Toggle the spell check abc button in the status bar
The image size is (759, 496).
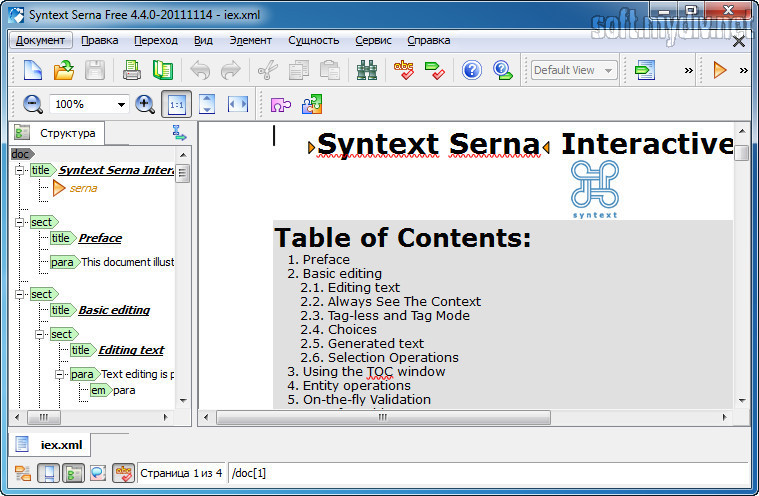[x=123, y=473]
